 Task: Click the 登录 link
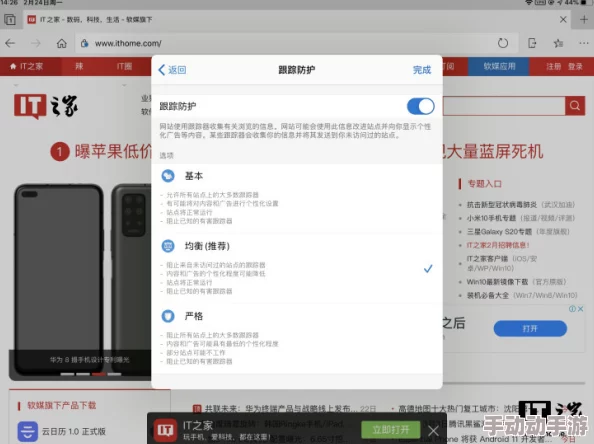(x=575, y=67)
